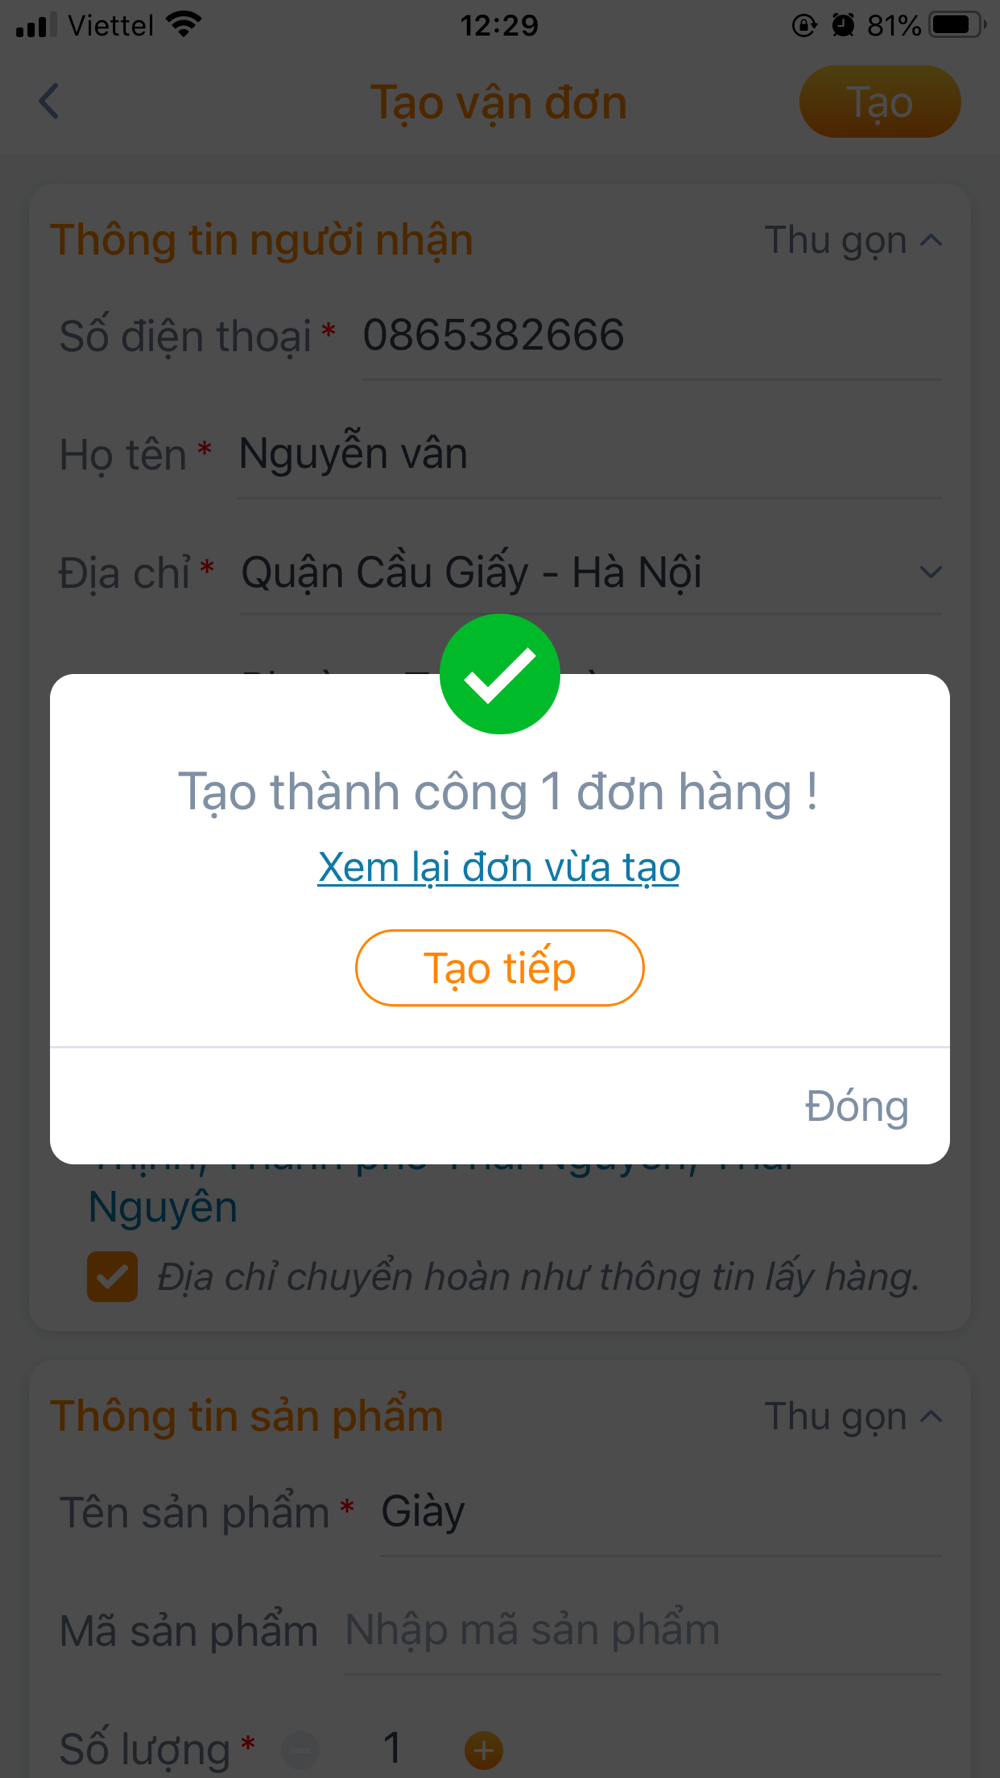This screenshot has height=1778, width=1000.
Task: Increase quantity with the plus icon
Action: click(x=484, y=1750)
